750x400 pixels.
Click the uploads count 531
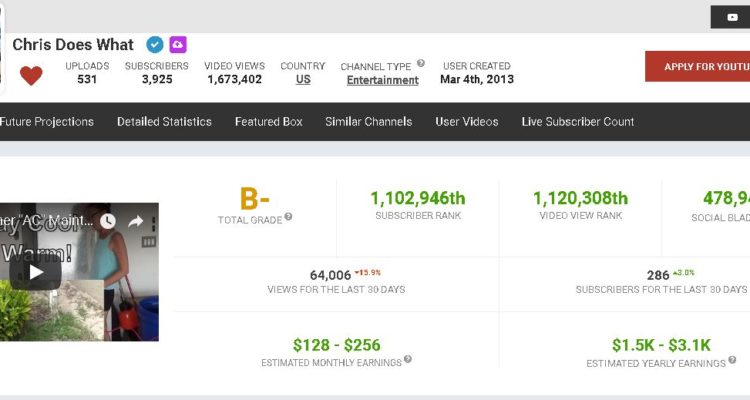87,79
